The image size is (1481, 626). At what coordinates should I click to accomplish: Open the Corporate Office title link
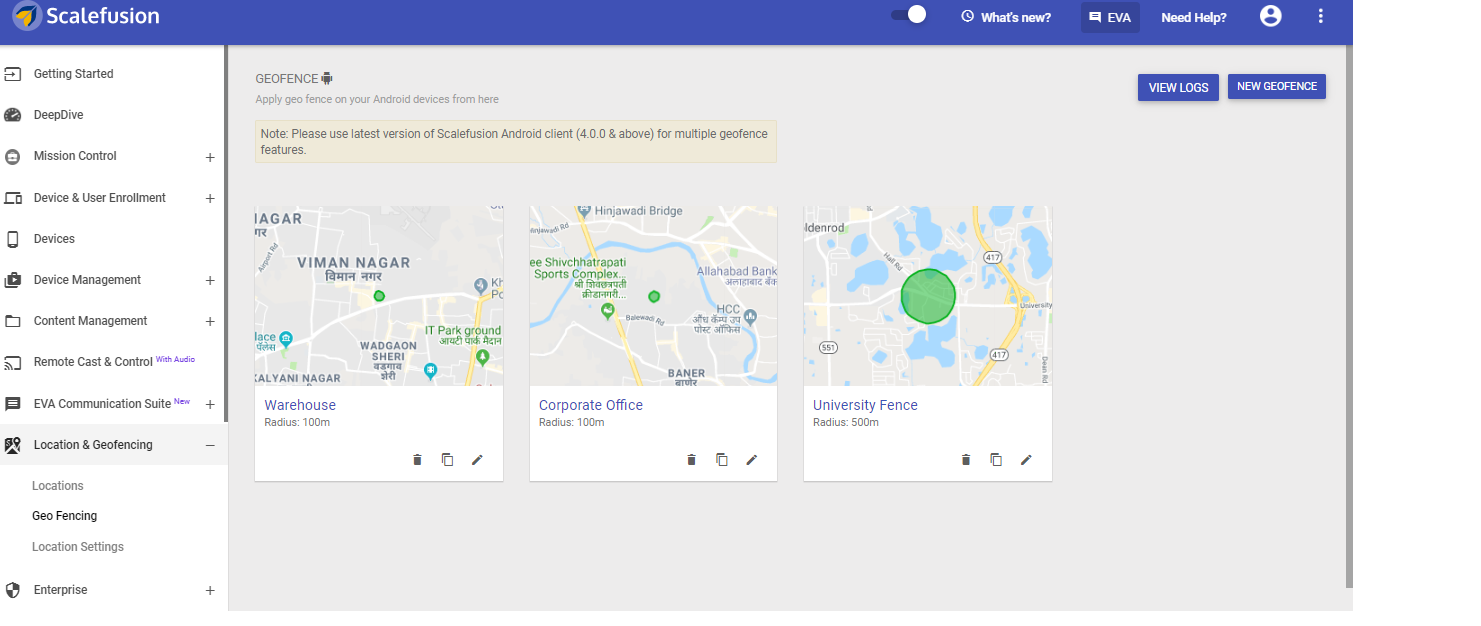(591, 405)
